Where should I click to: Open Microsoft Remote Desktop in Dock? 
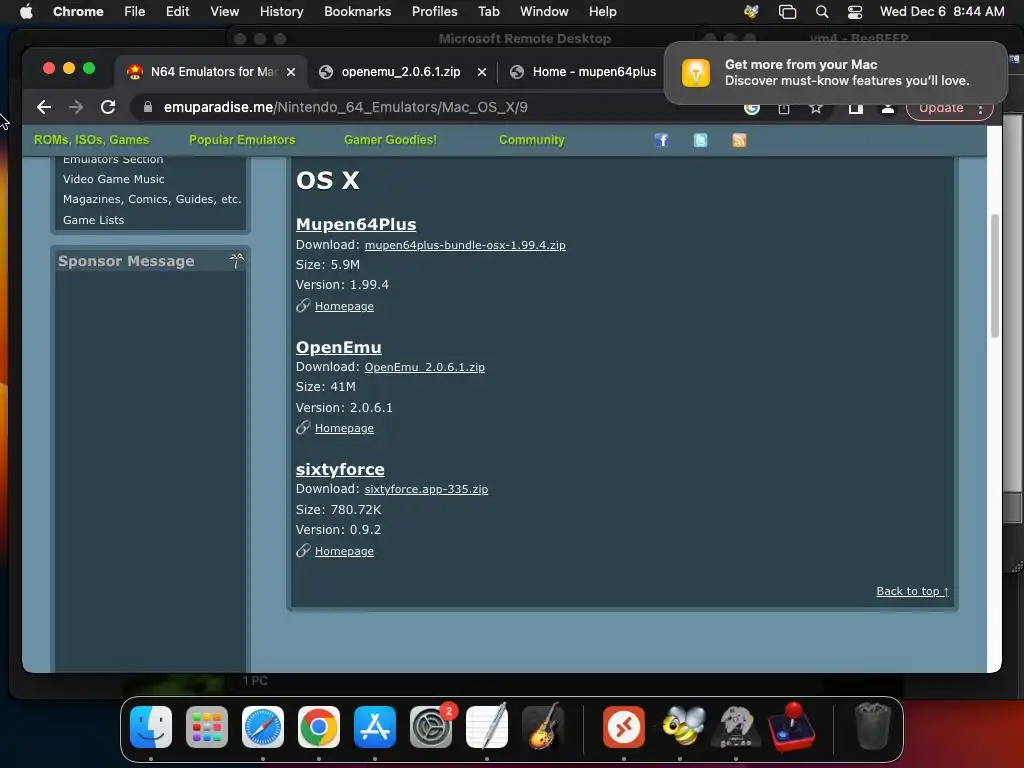pyautogui.click(x=624, y=727)
